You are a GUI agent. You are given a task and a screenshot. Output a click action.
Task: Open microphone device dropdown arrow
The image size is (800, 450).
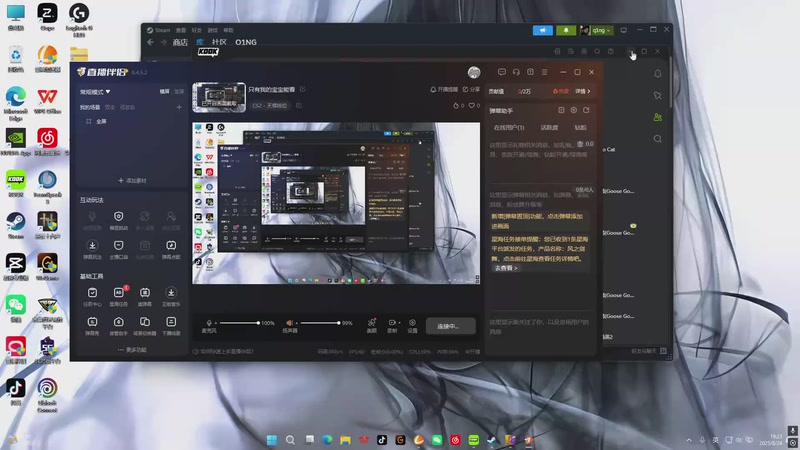(x=215, y=323)
